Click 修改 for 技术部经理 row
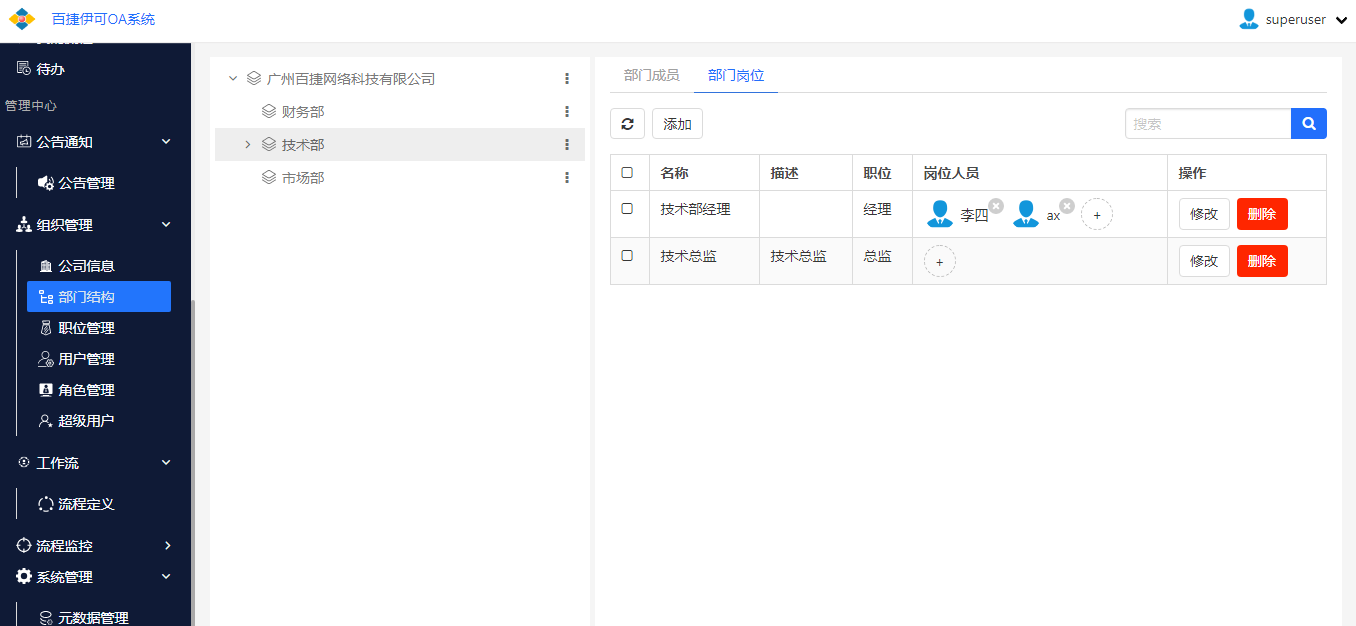Screen dimensions: 1356x626 (x=1204, y=214)
